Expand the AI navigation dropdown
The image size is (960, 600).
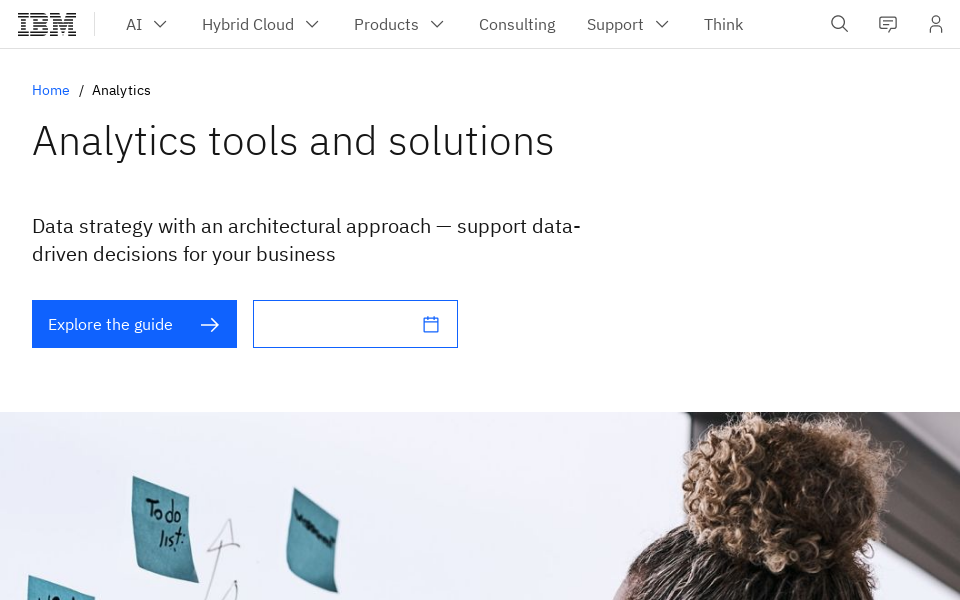(x=160, y=24)
